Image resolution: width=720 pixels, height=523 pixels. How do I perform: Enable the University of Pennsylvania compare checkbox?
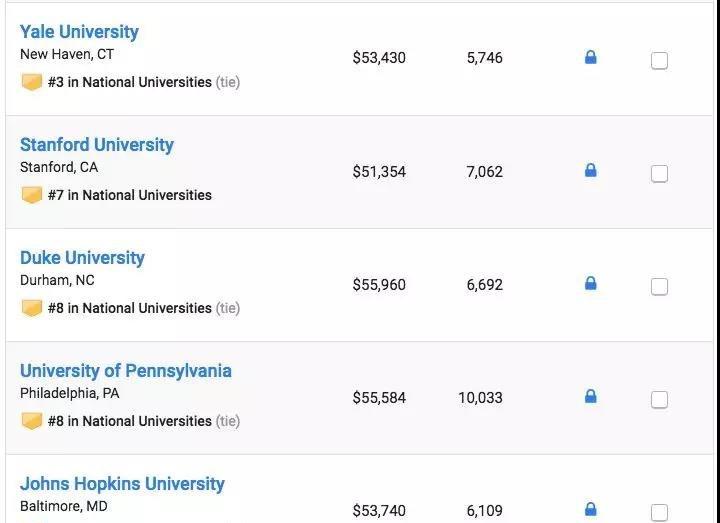[659, 400]
